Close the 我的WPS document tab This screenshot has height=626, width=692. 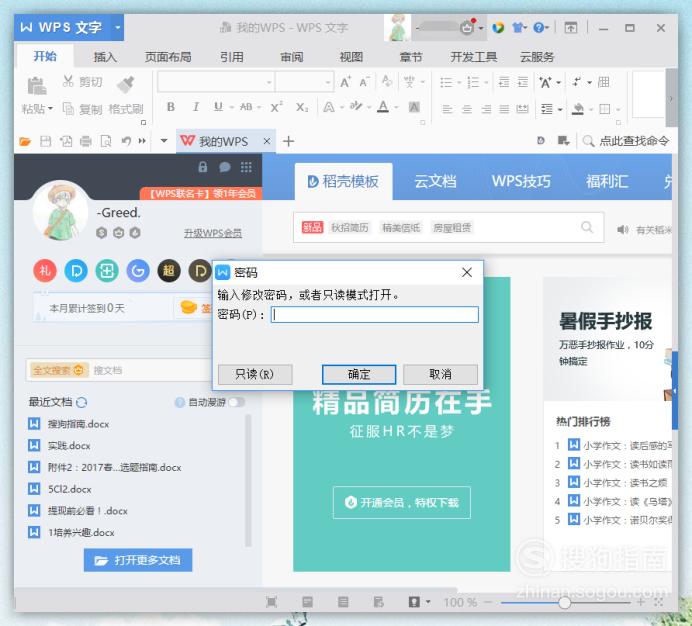(x=267, y=141)
